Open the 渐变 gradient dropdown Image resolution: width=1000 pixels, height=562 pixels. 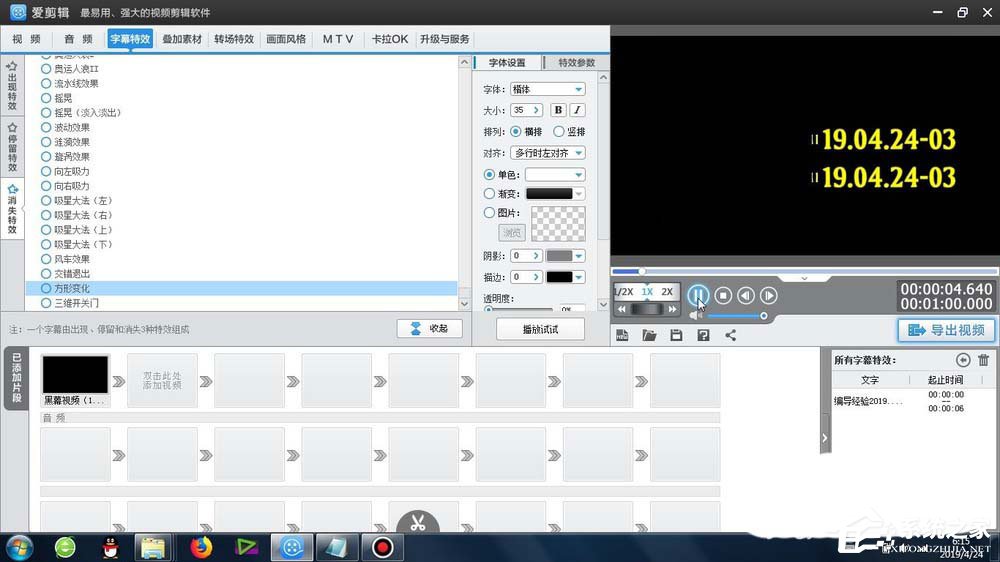click(x=555, y=193)
